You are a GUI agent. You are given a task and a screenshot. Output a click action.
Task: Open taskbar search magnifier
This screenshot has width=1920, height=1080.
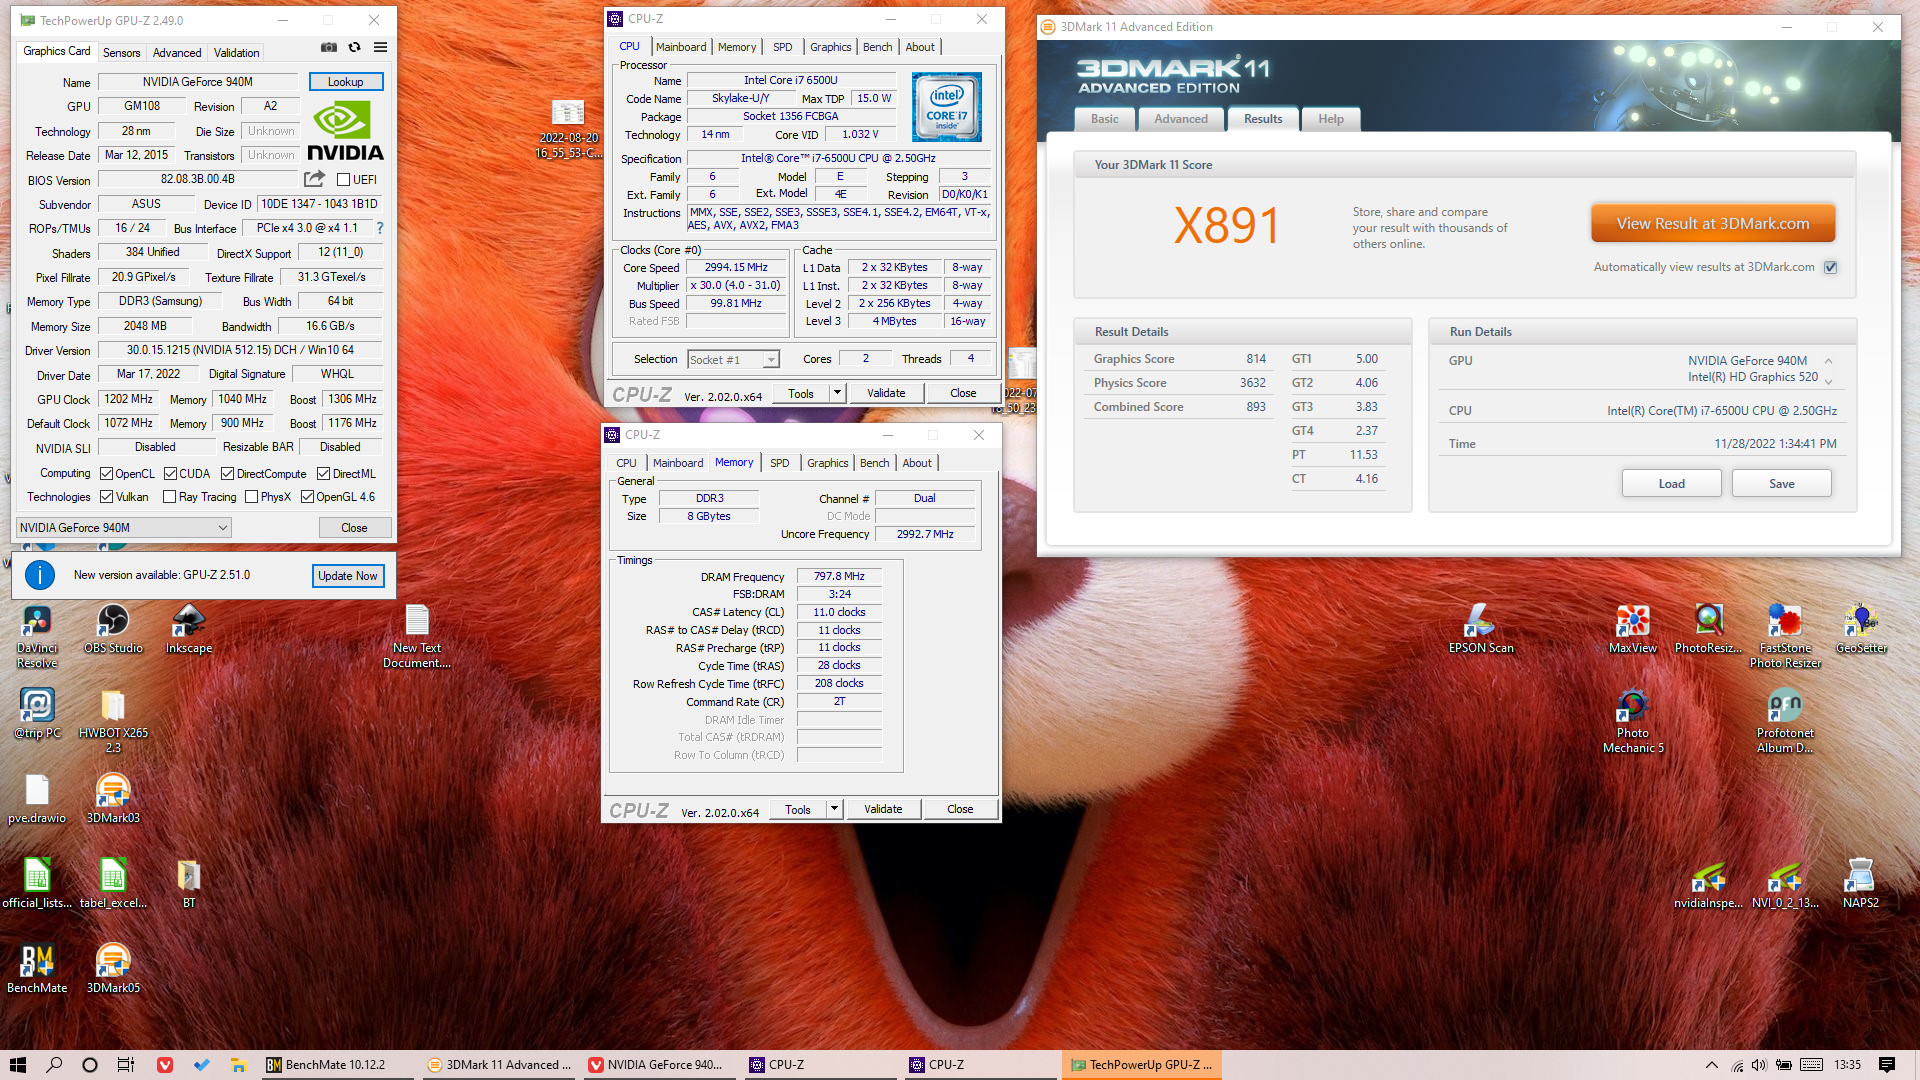tap(54, 1065)
